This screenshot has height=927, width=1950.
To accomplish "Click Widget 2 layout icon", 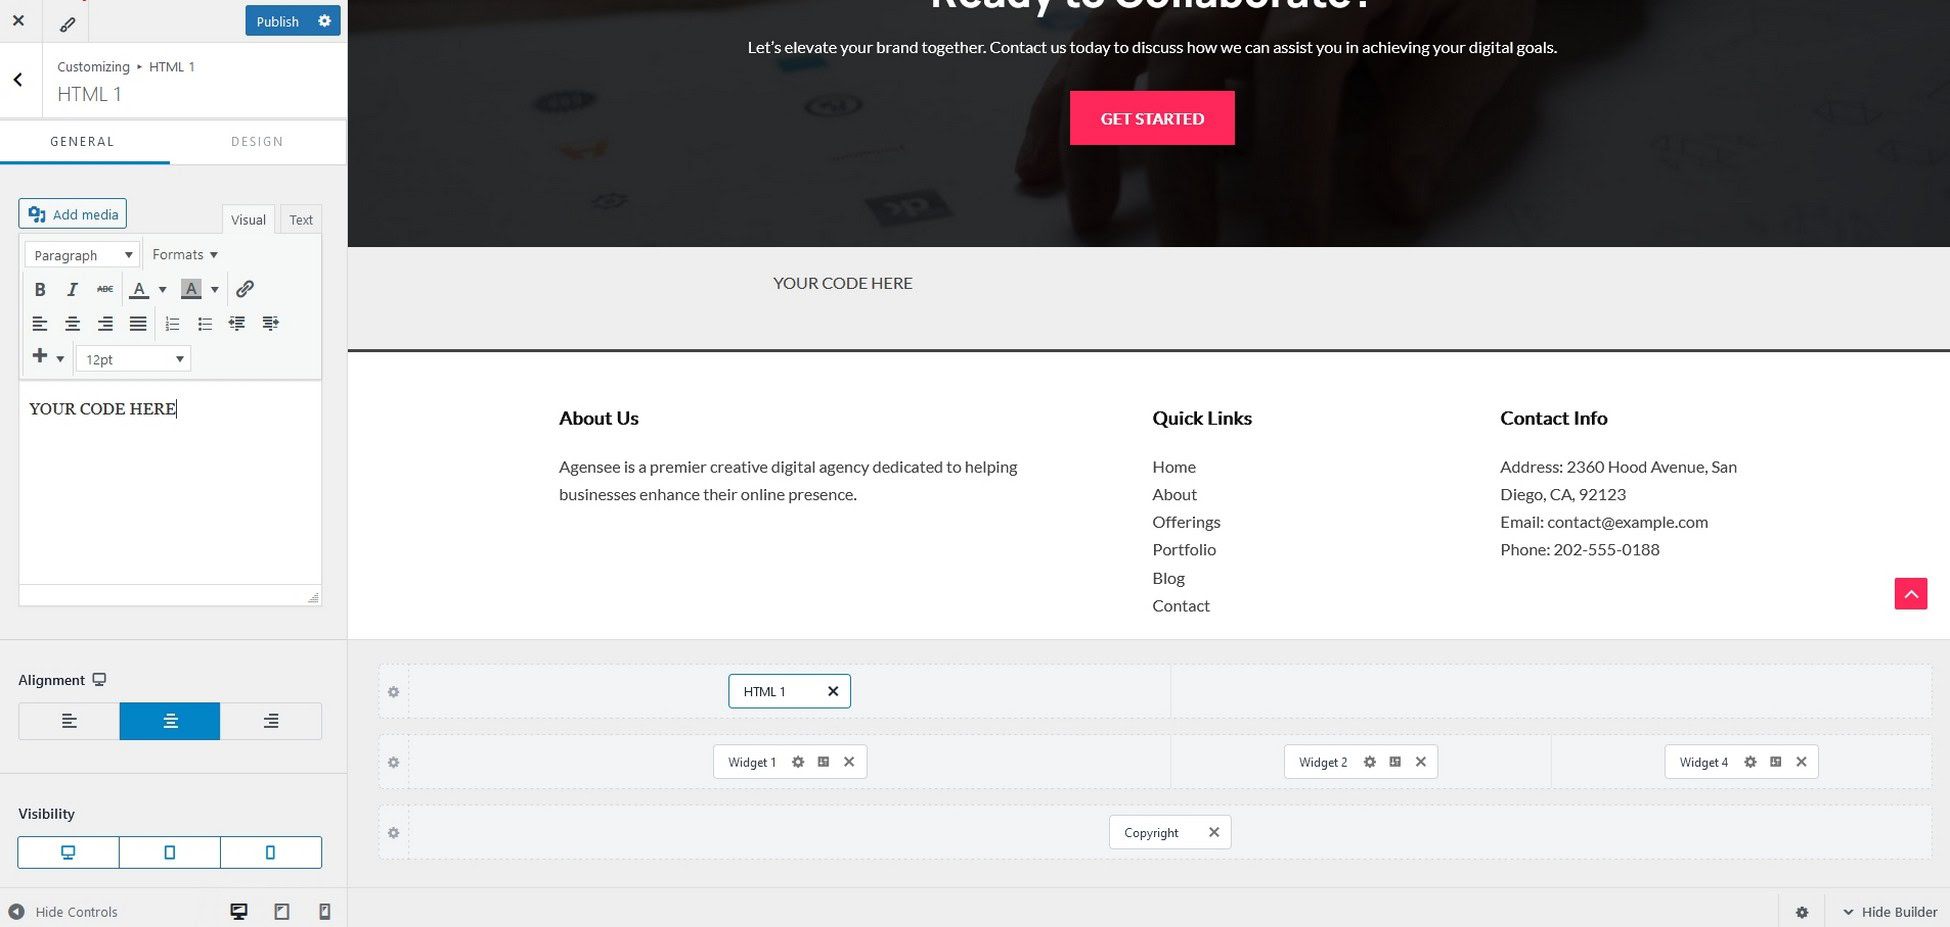I will (x=1395, y=762).
